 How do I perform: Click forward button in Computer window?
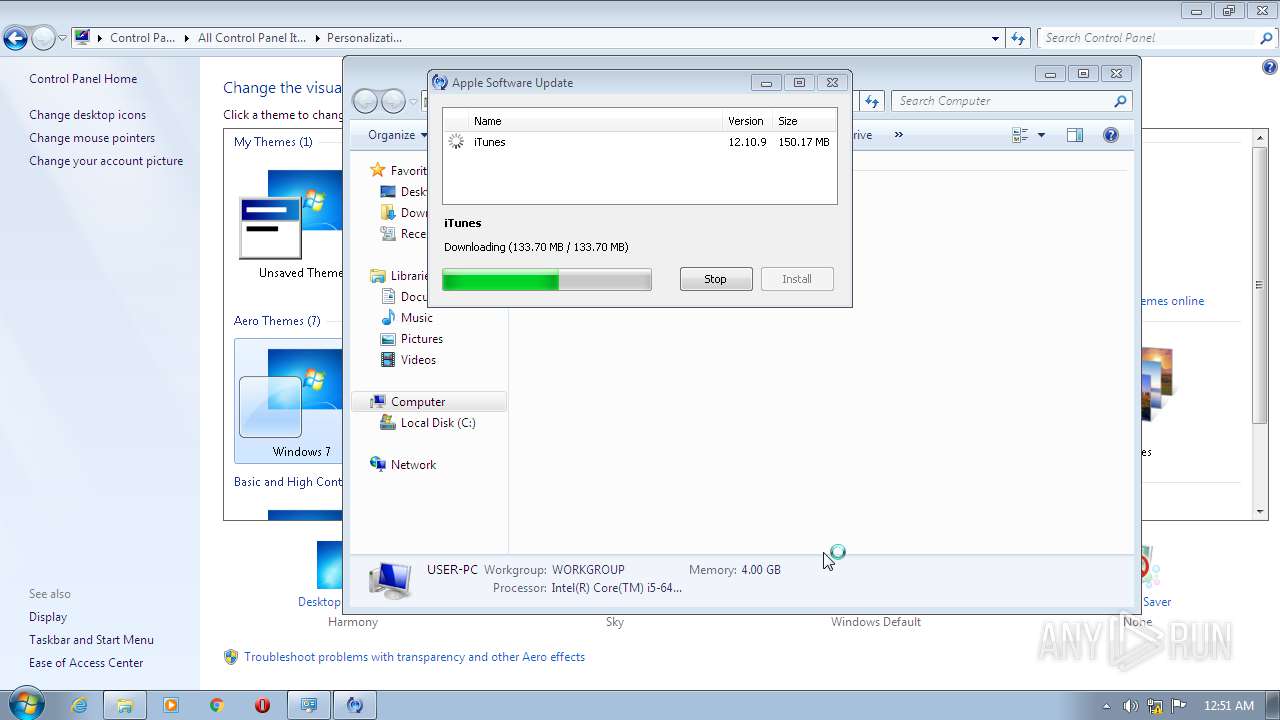393,101
